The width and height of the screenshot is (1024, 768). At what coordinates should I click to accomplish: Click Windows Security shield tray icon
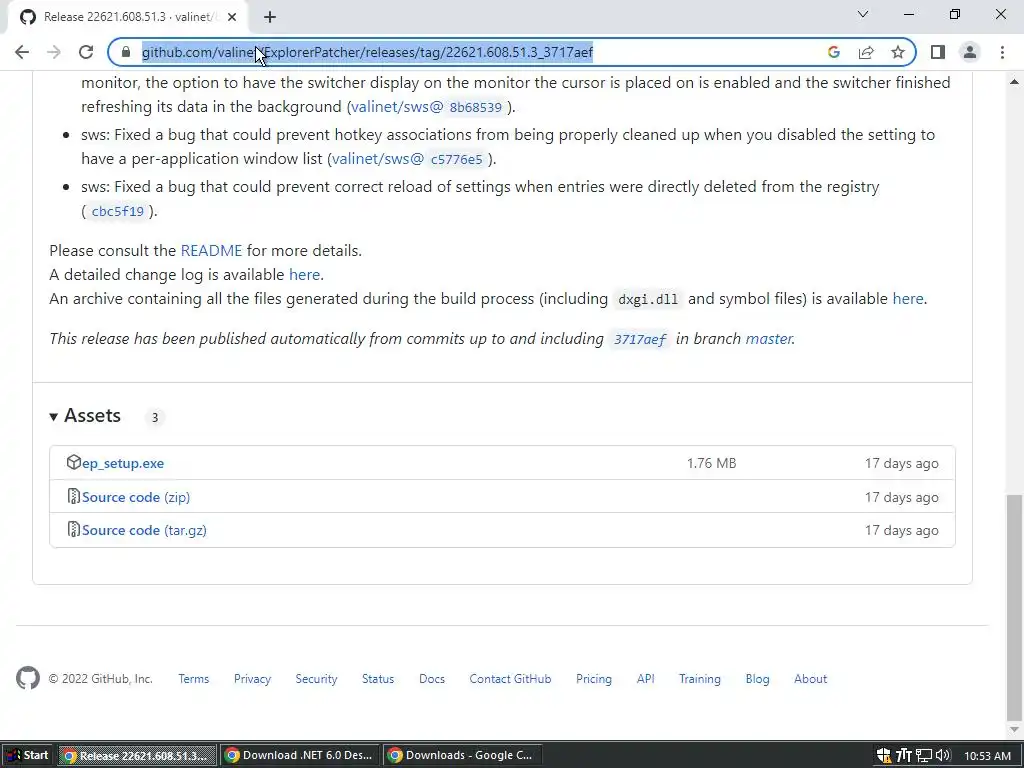(884, 756)
